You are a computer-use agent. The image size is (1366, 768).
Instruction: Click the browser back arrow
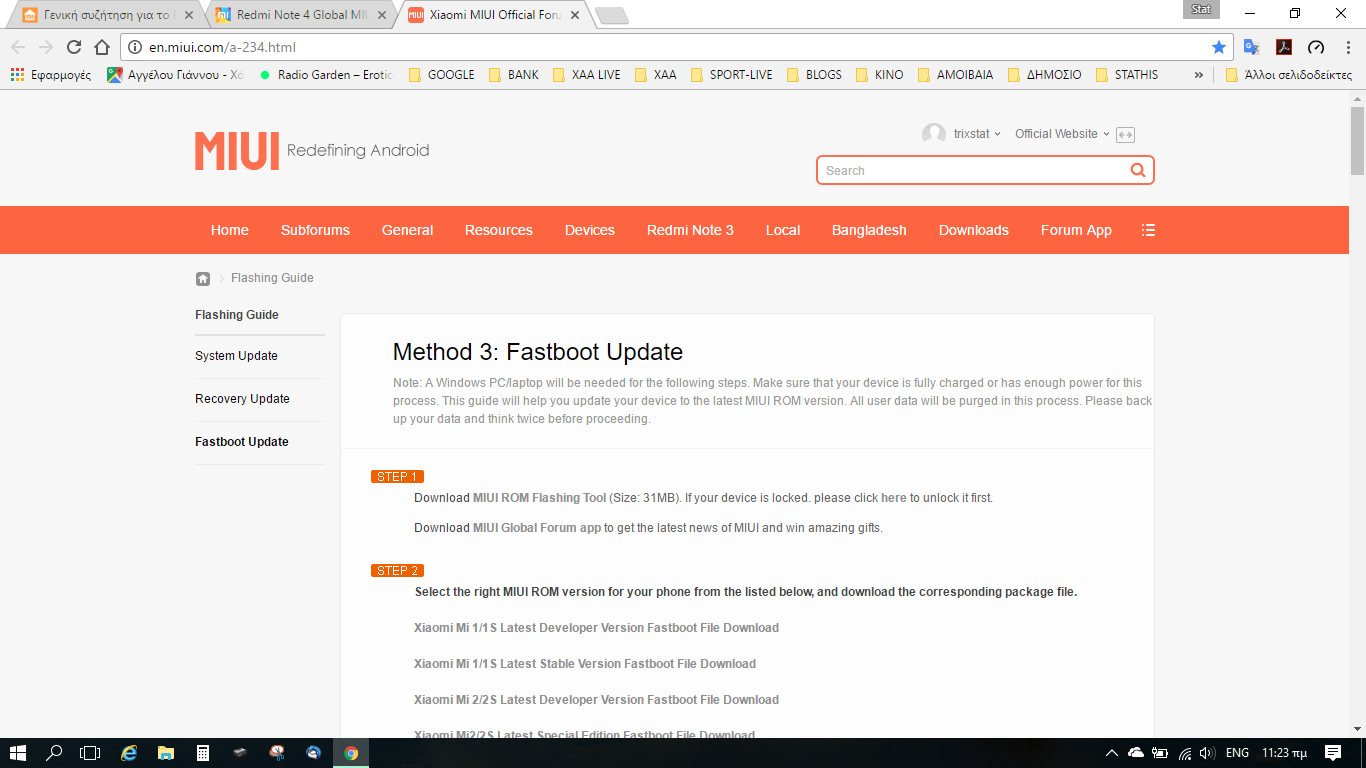point(18,47)
